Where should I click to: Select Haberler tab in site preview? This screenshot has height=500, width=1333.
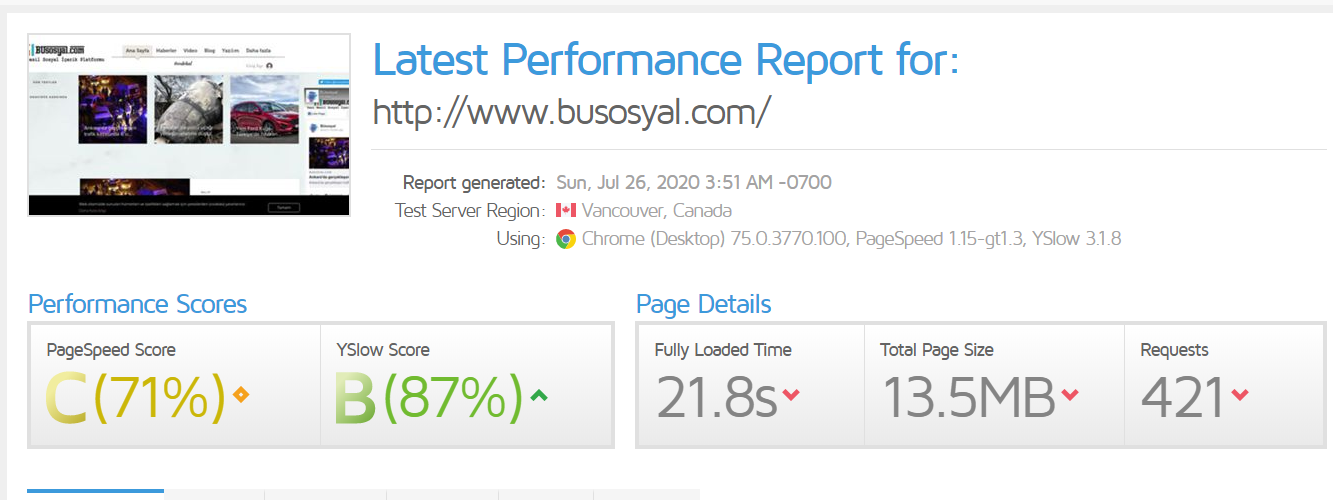(166, 50)
